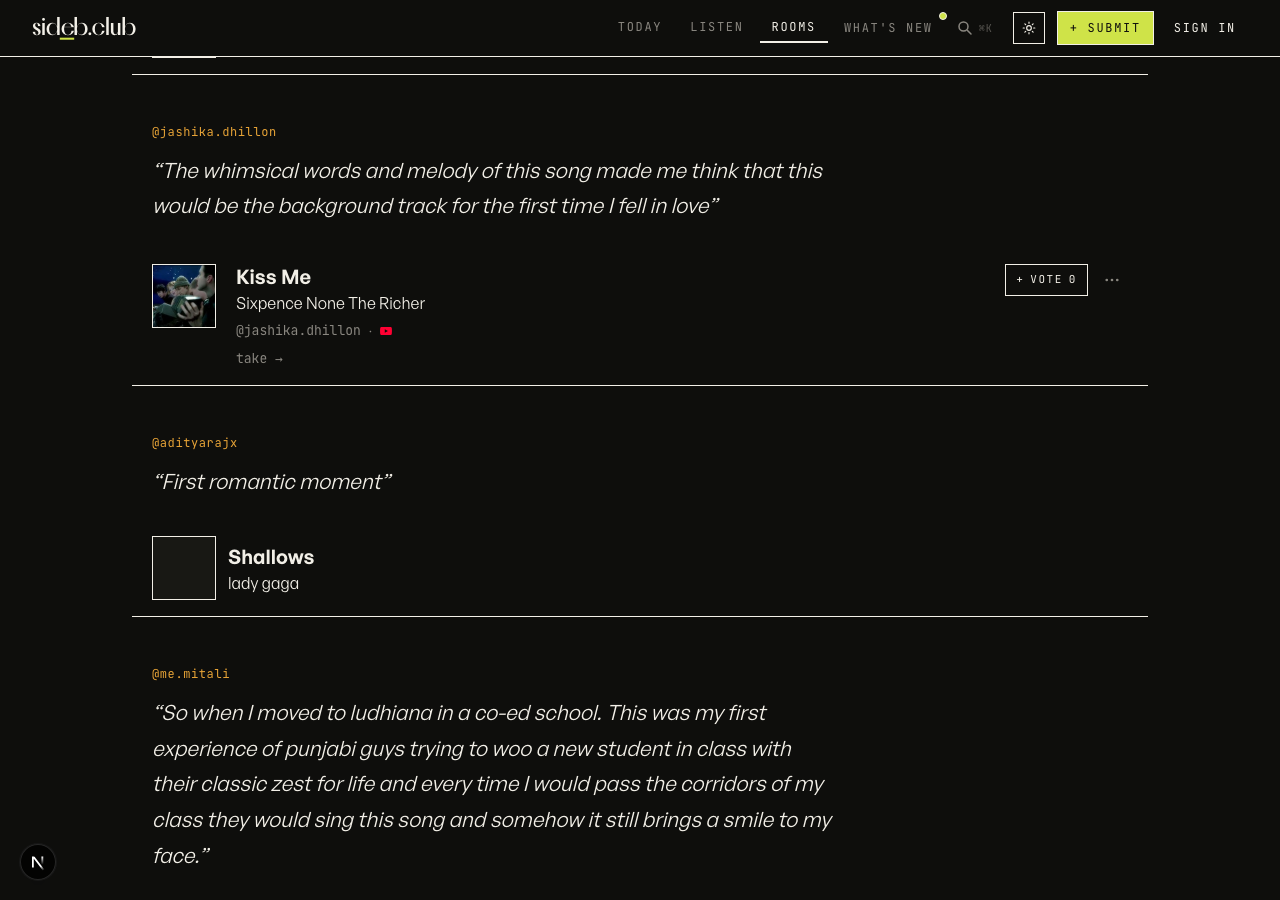Open the @adityarajx profile handle
The height and width of the screenshot is (900, 1280).
(195, 443)
